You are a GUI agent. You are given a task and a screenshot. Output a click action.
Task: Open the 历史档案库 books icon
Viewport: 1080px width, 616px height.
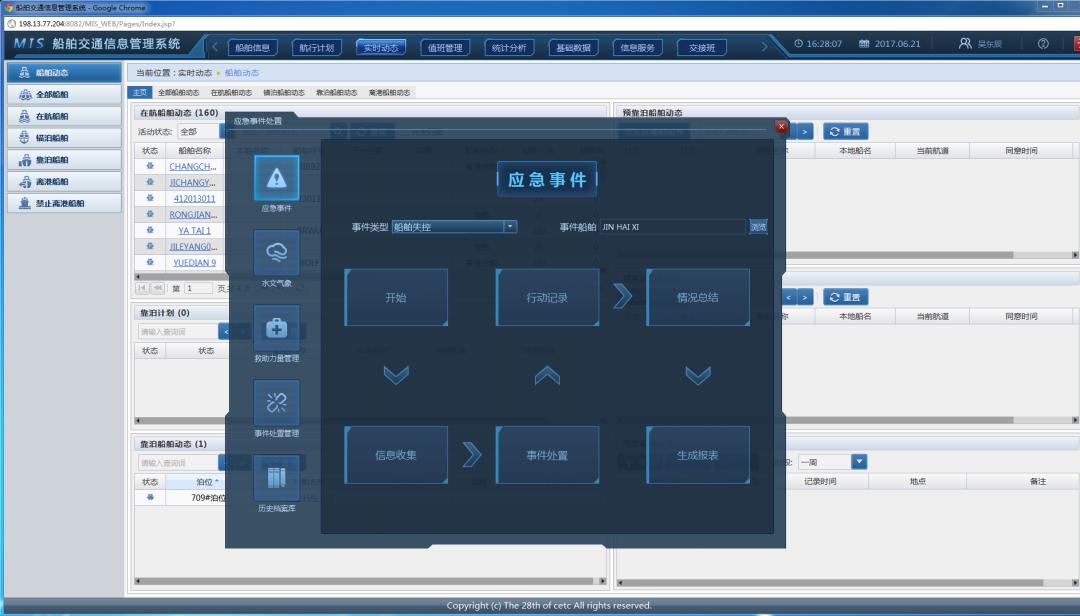coord(276,478)
